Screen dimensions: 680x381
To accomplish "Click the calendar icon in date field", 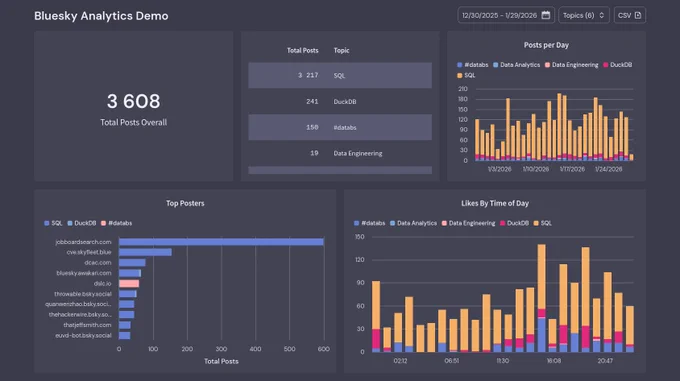I will point(546,15).
